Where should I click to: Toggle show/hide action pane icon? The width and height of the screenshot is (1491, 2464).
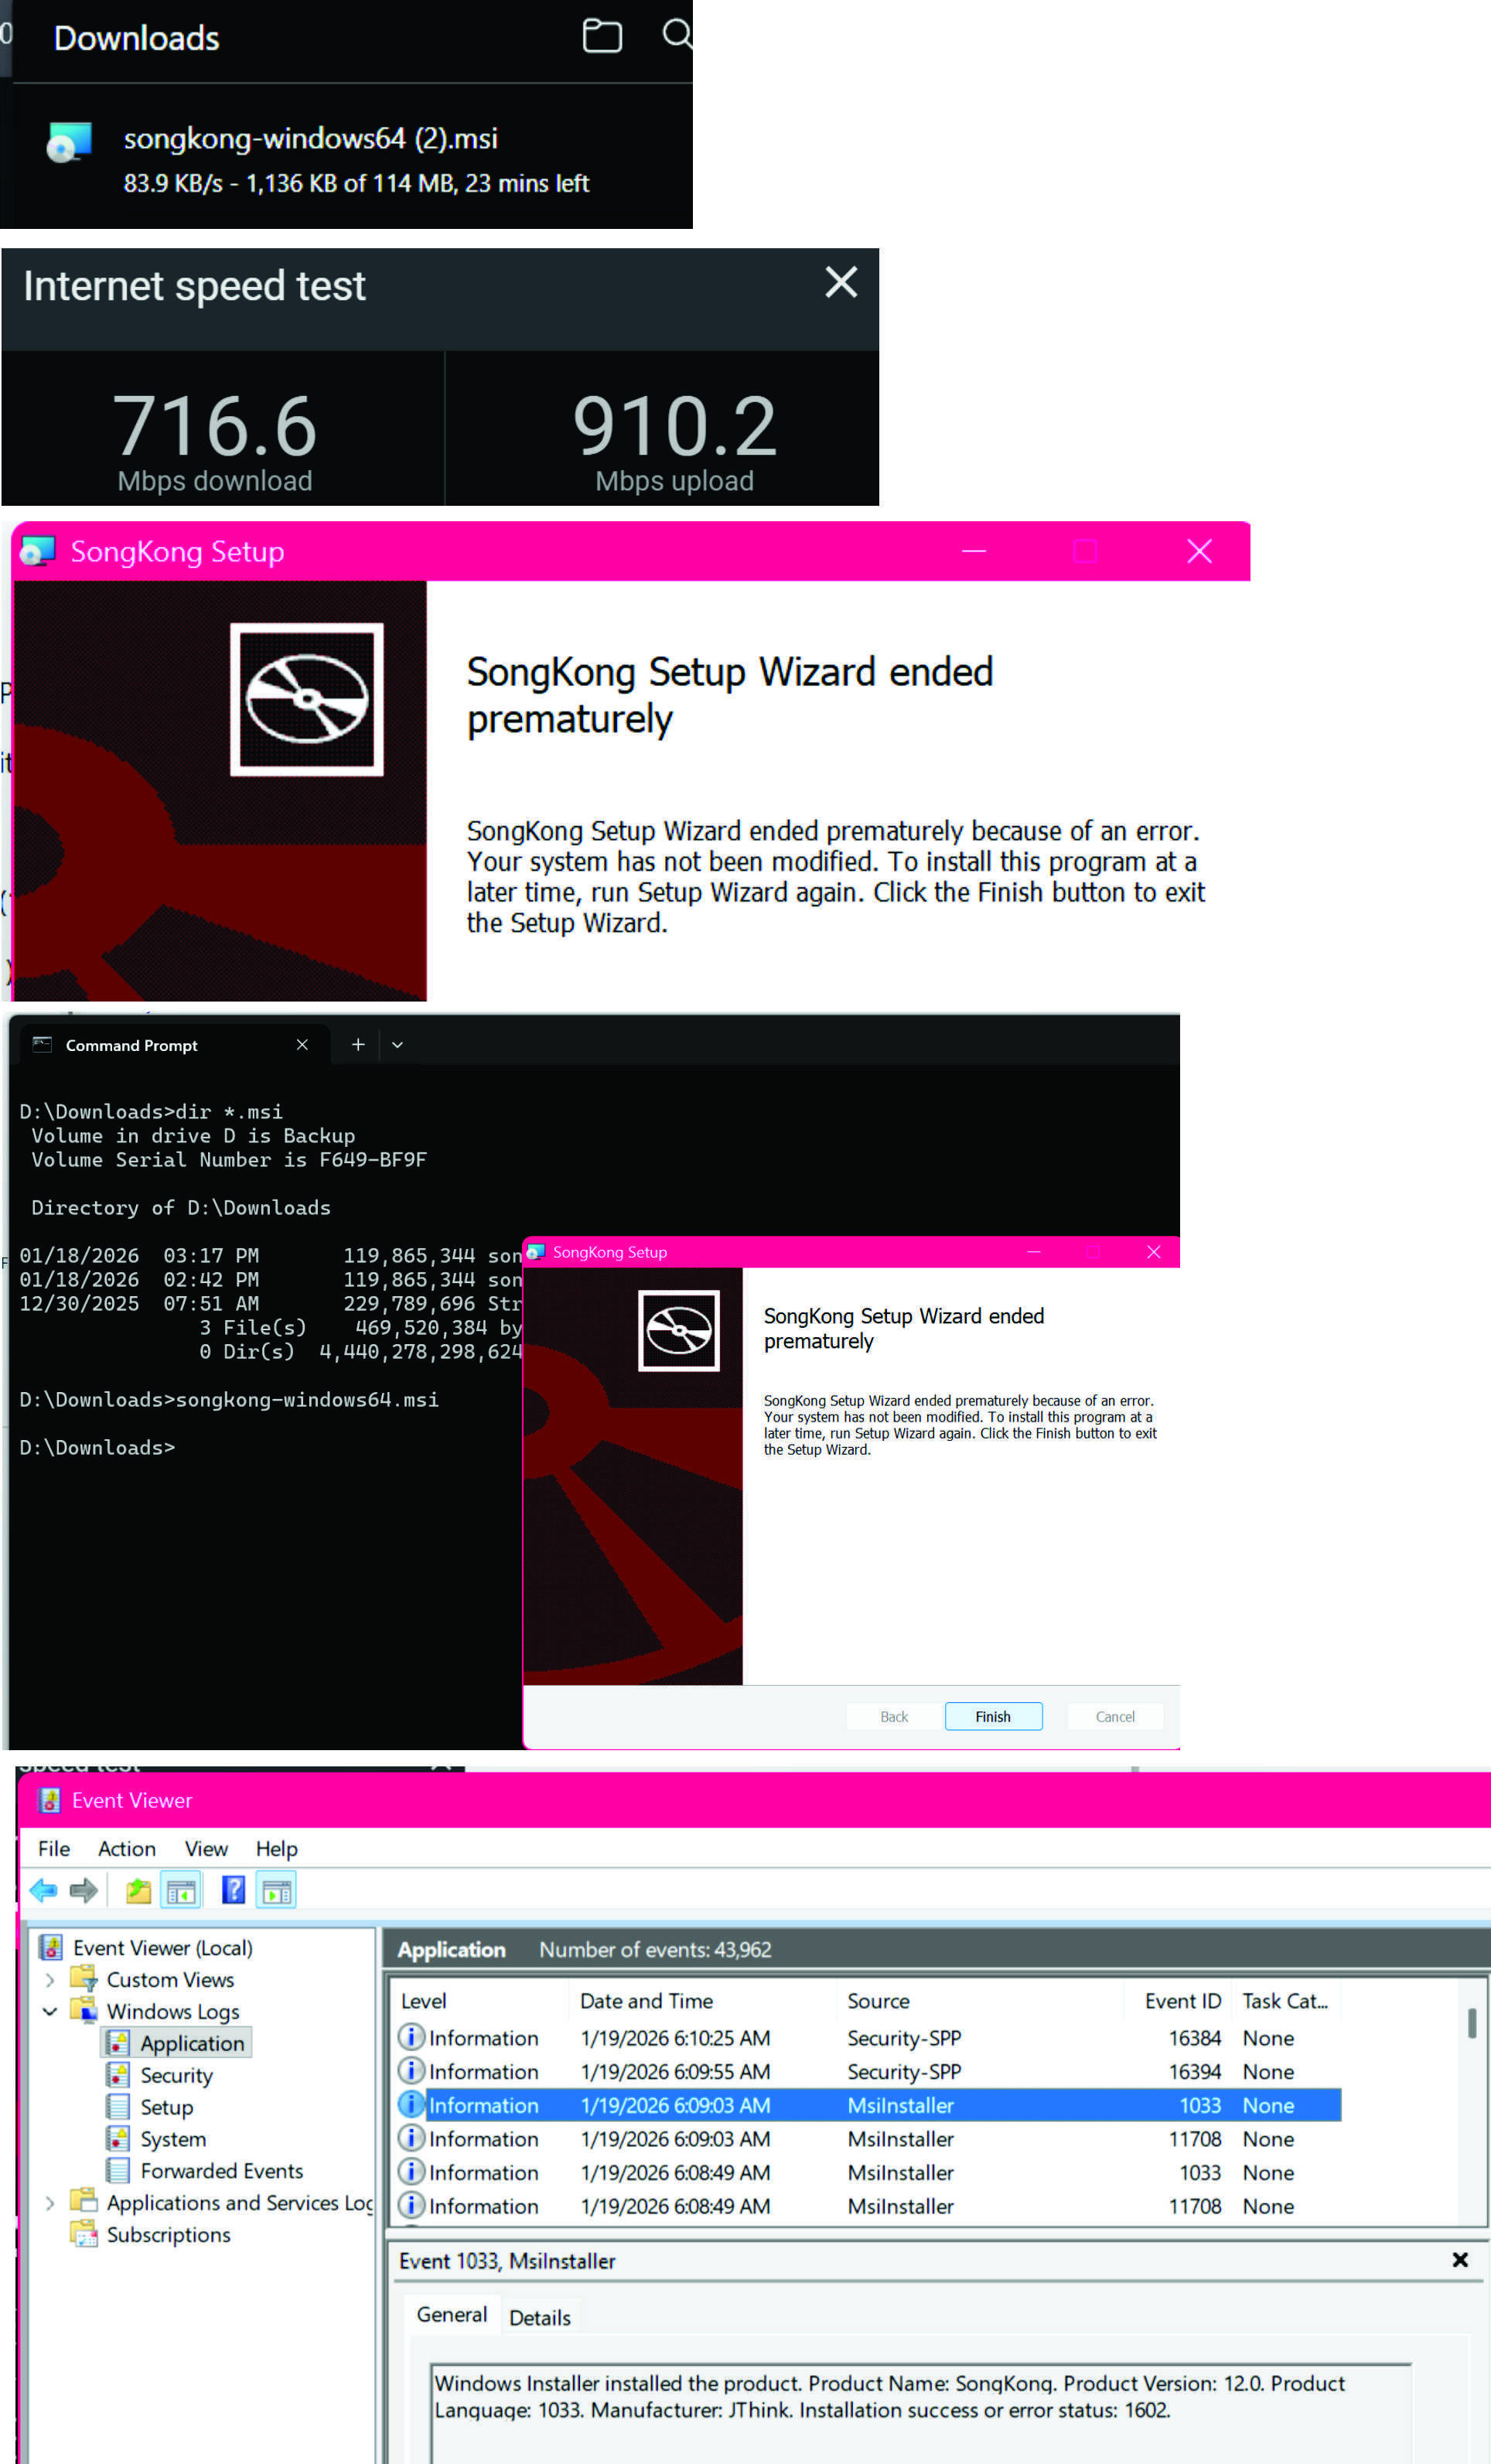click(276, 1890)
